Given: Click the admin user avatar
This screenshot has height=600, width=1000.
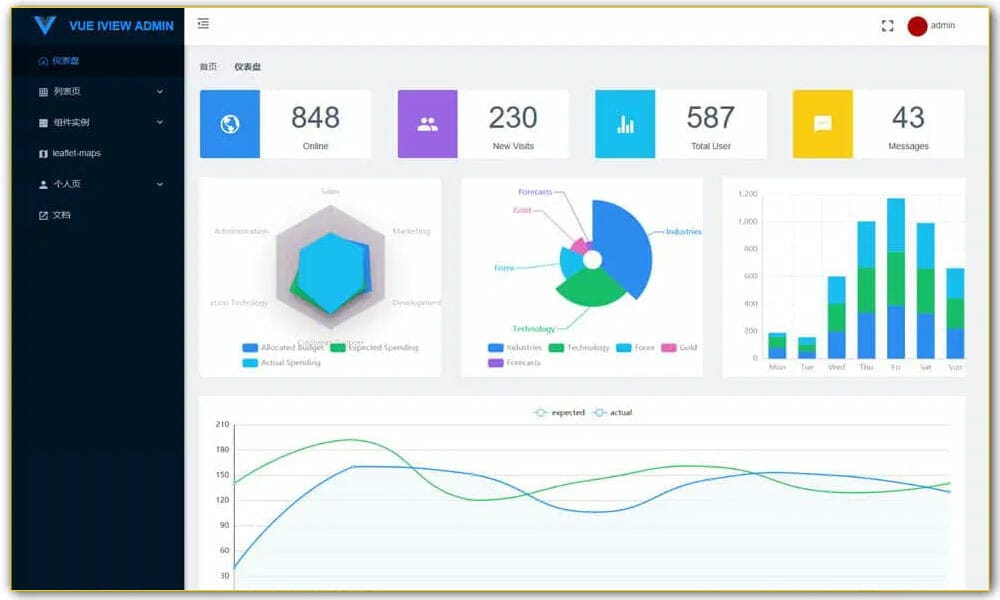Looking at the screenshot, I should [x=918, y=26].
